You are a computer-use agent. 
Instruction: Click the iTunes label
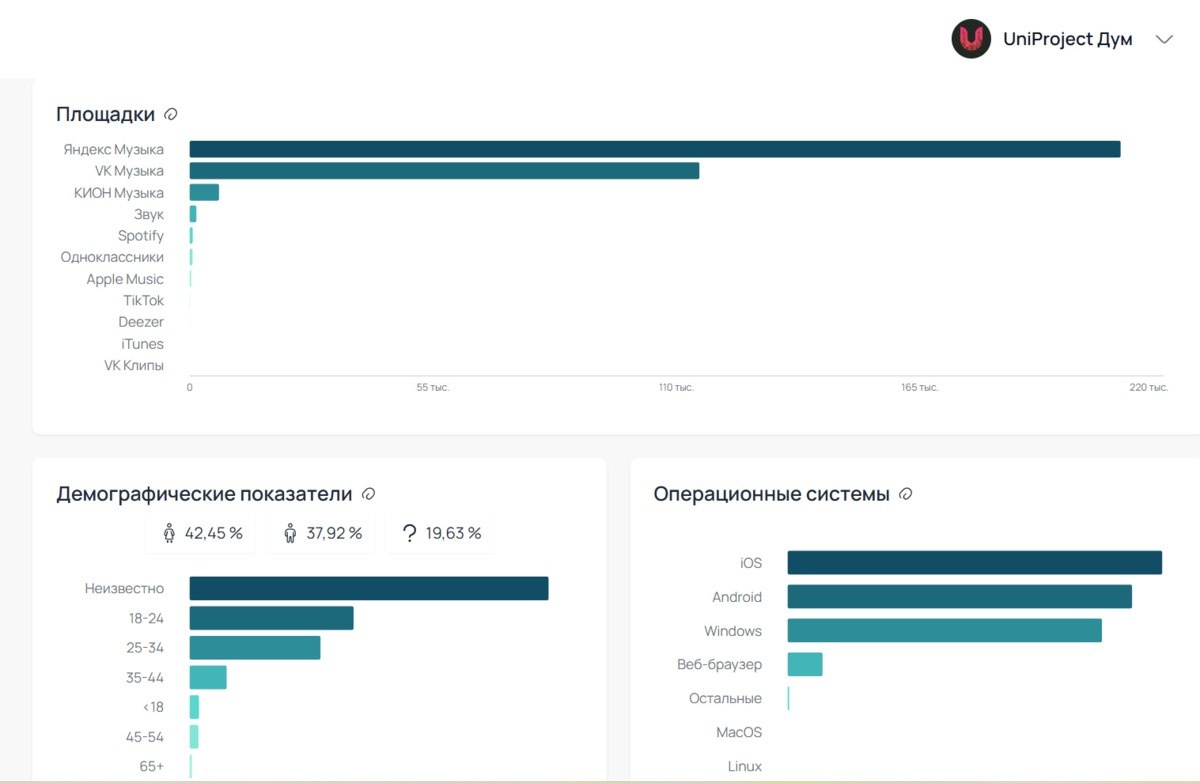(x=143, y=344)
